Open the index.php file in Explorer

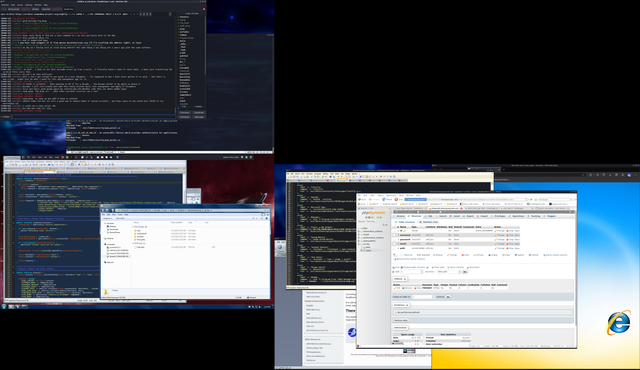coord(139,247)
